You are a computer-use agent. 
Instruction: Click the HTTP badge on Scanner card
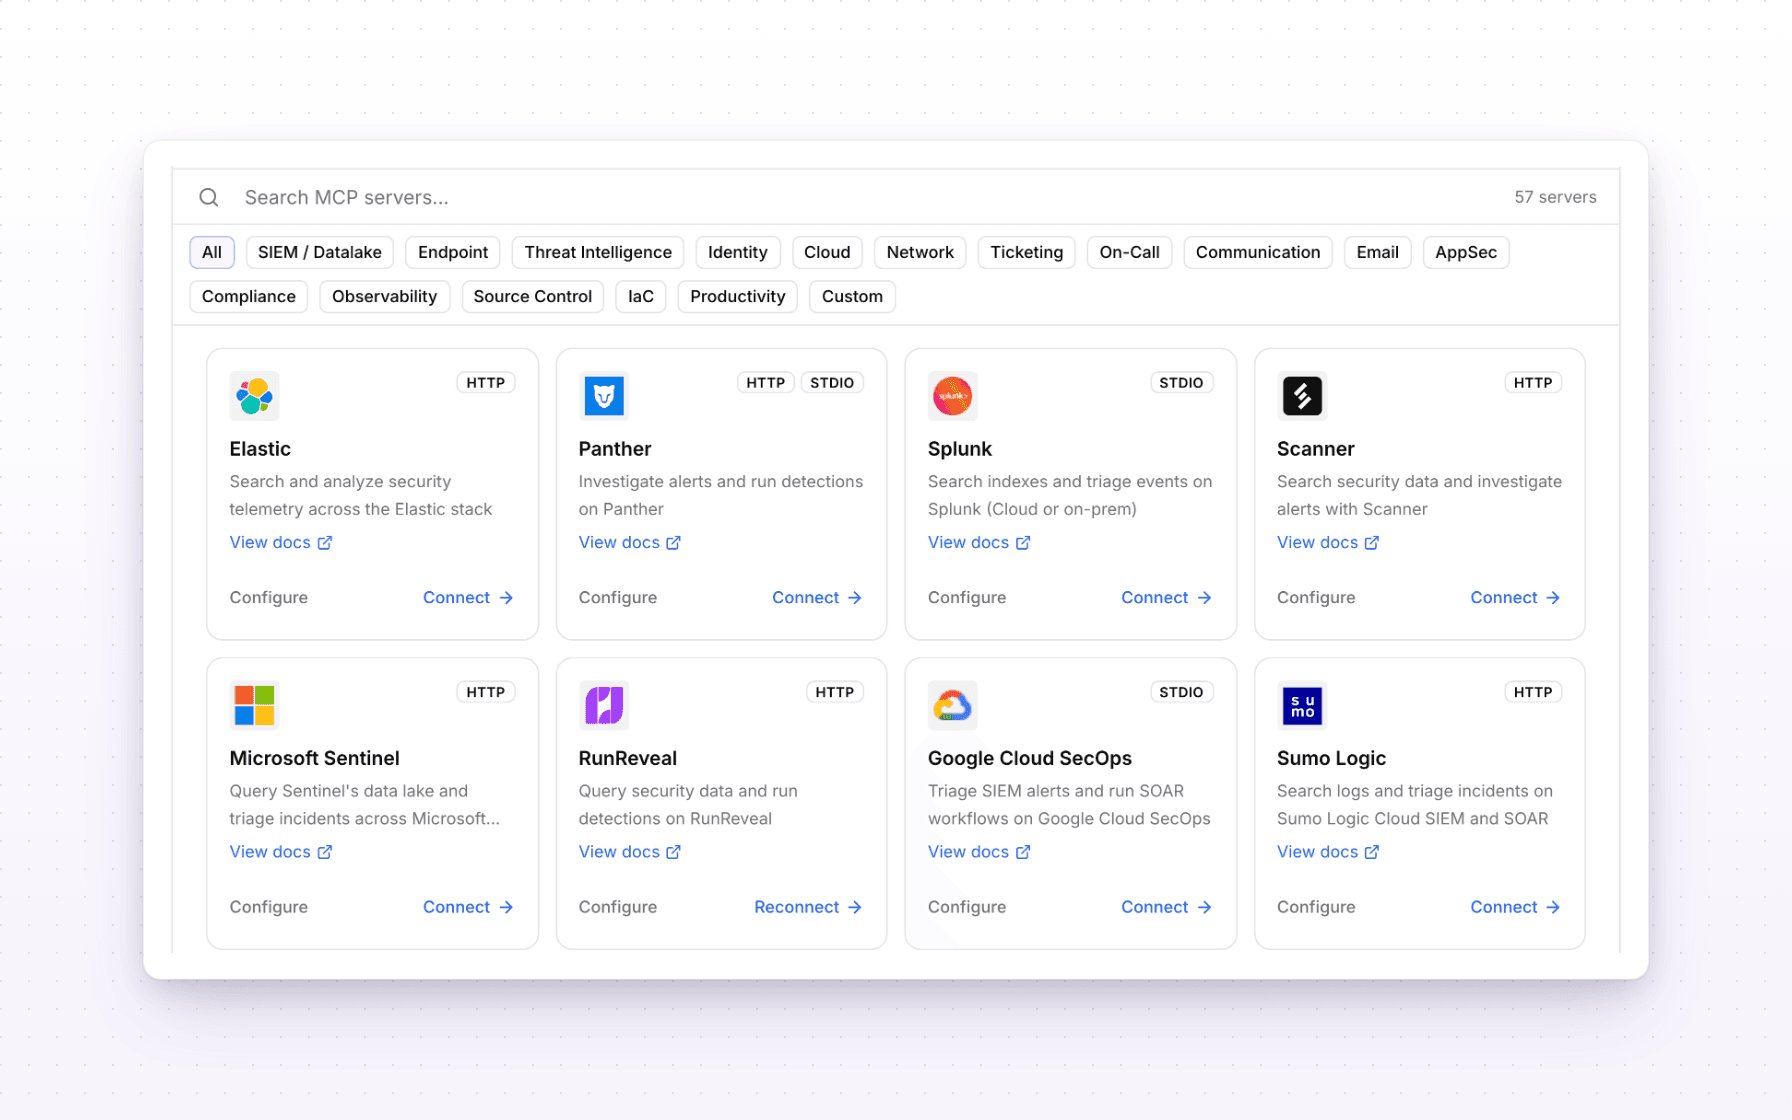pos(1533,383)
